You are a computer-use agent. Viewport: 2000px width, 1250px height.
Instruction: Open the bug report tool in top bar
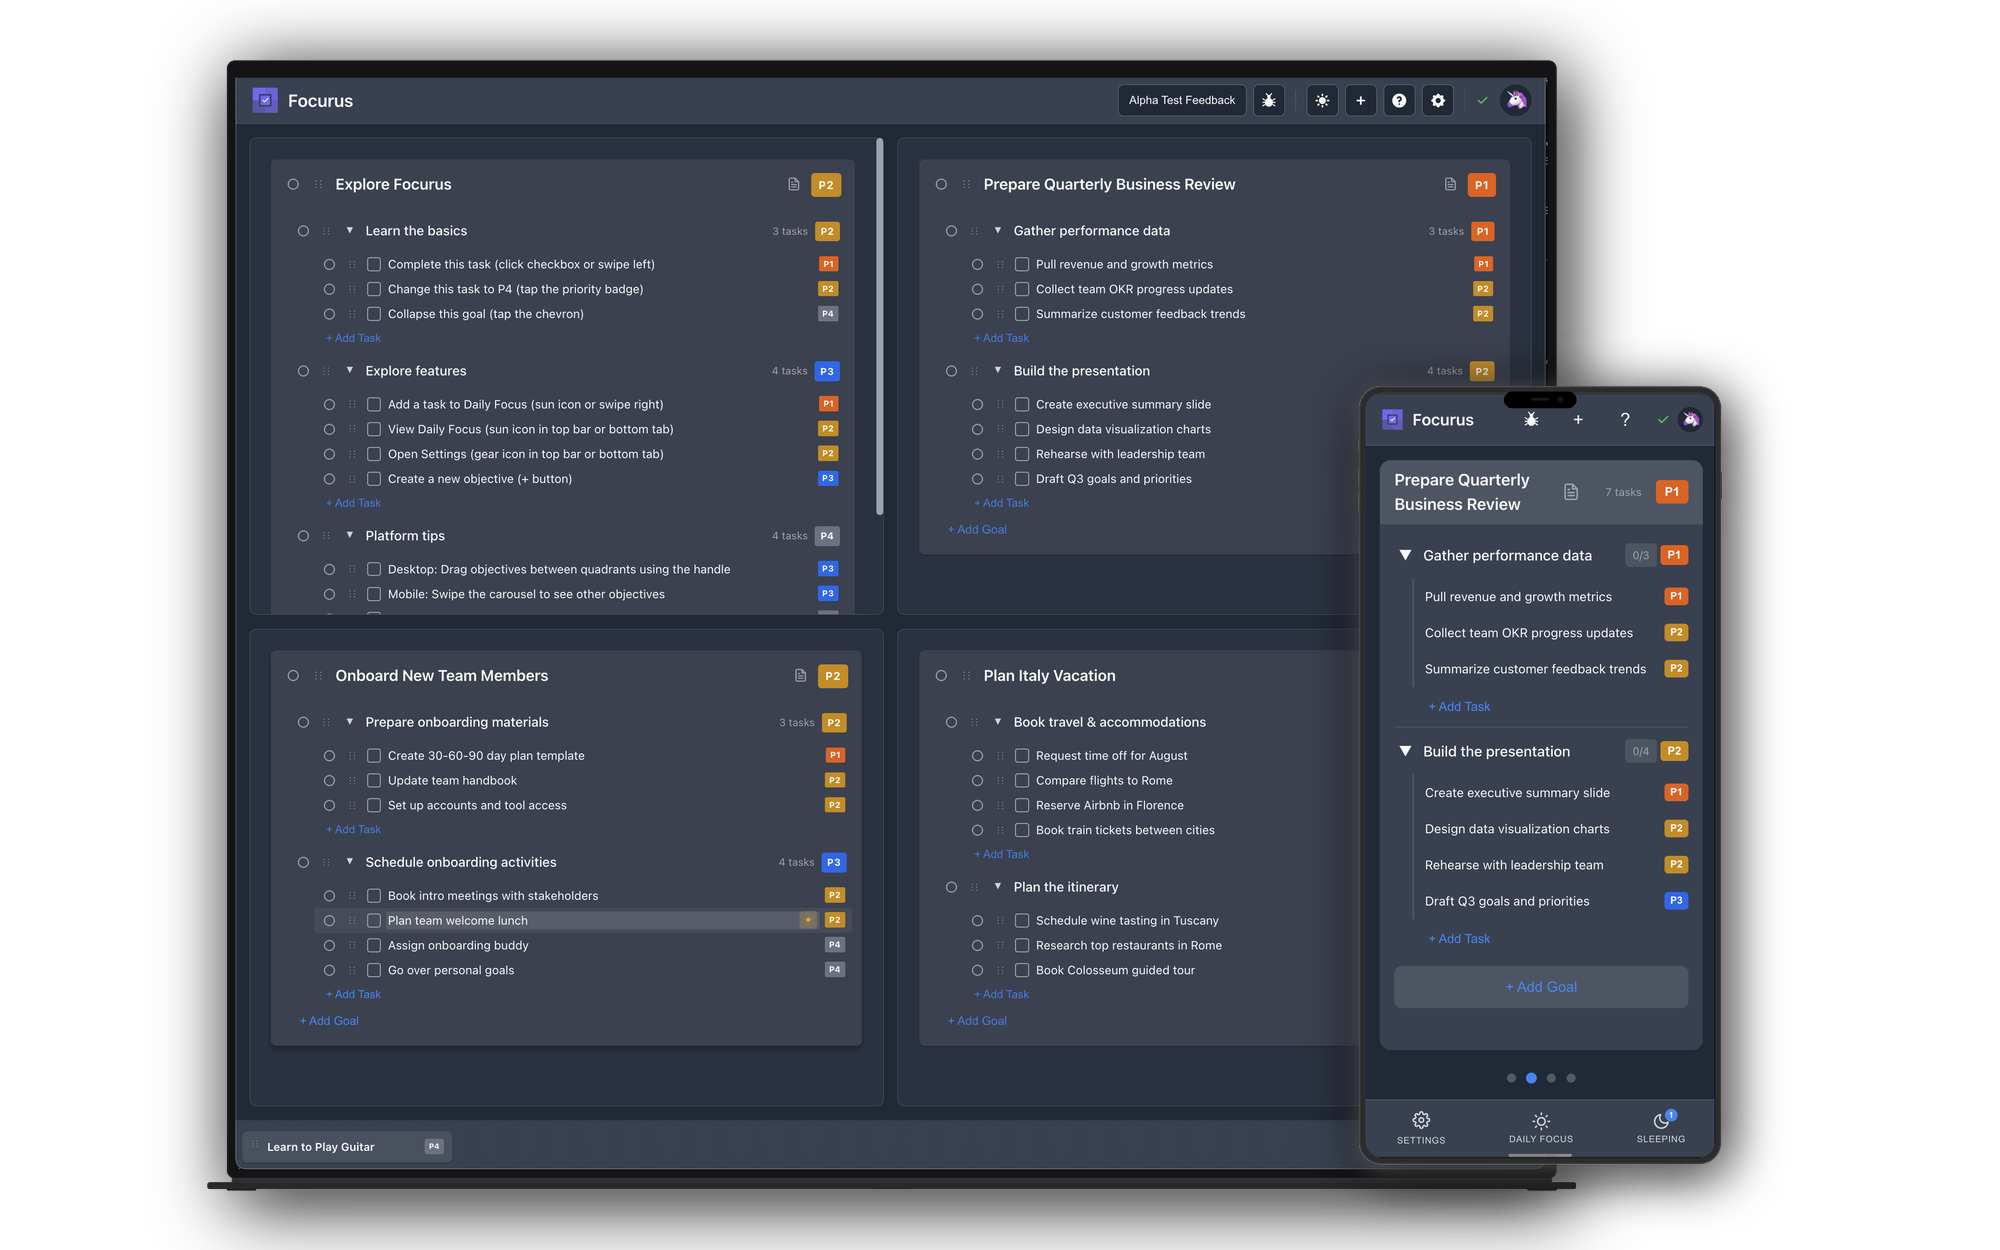[1269, 100]
